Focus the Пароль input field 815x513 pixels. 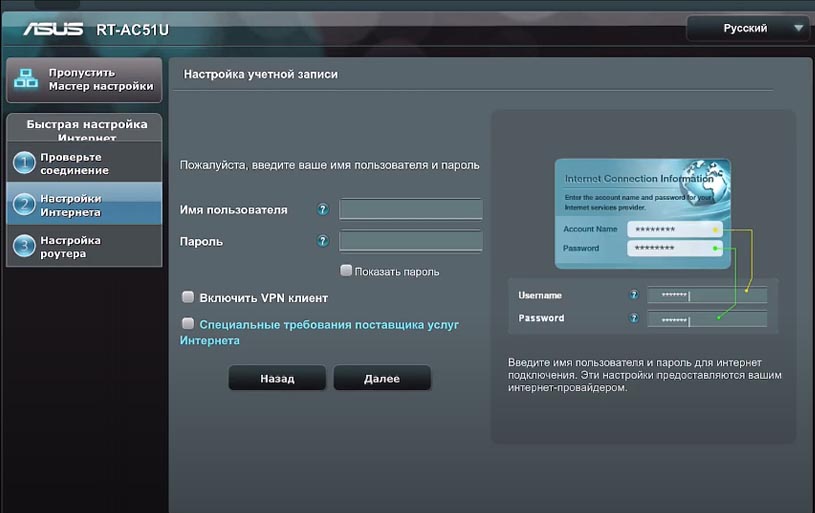pos(410,241)
